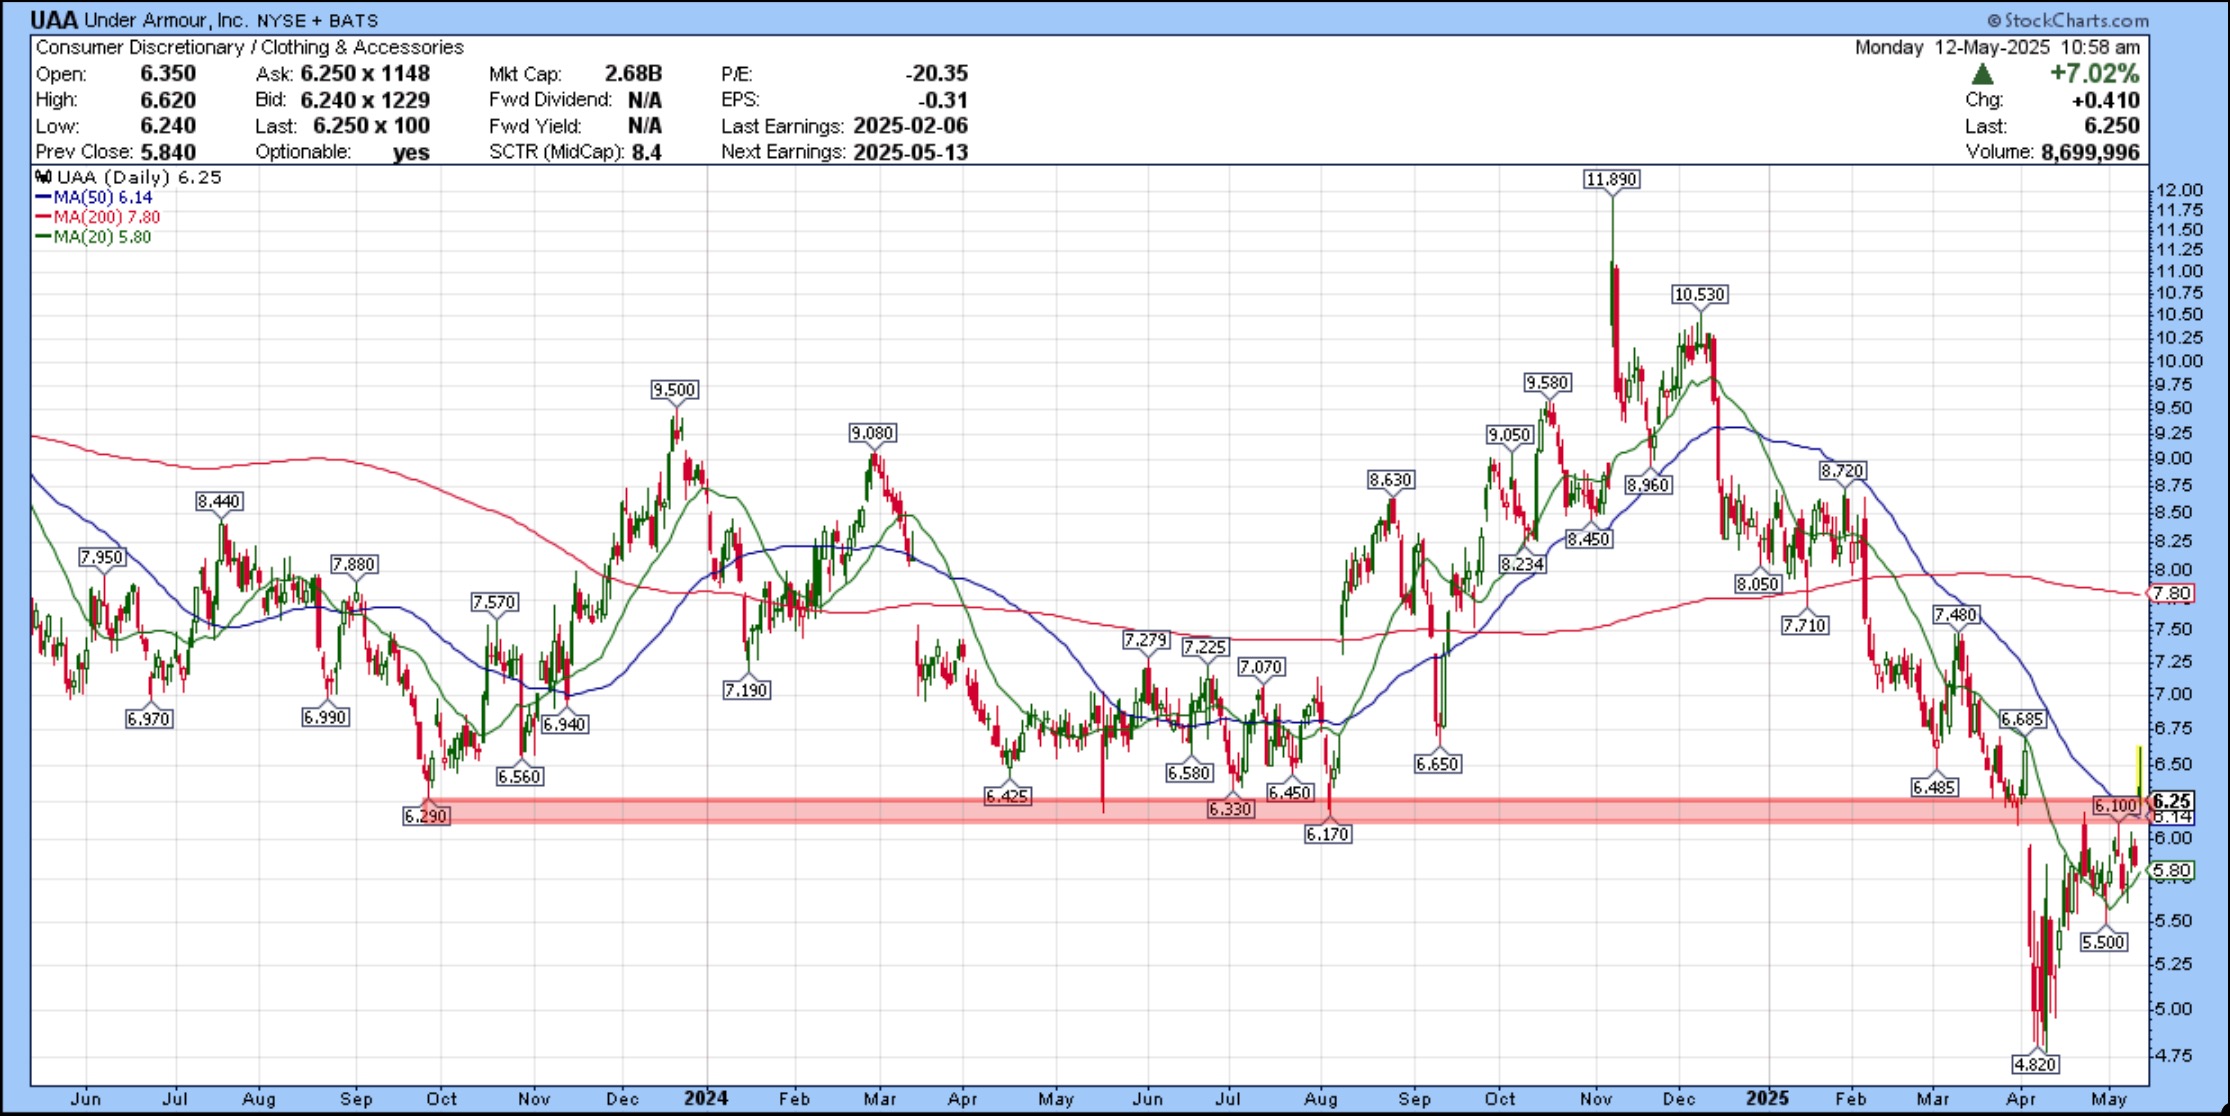
Task: Click the Last Earnings 2025-02-06 date
Action: pos(910,126)
